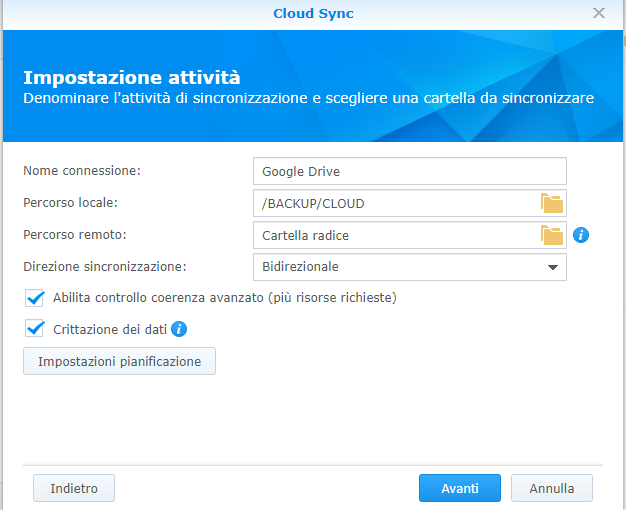Image resolution: width=626 pixels, height=510 pixels.
Task: Open folder browser for Percorso remoto
Action: coord(552,235)
